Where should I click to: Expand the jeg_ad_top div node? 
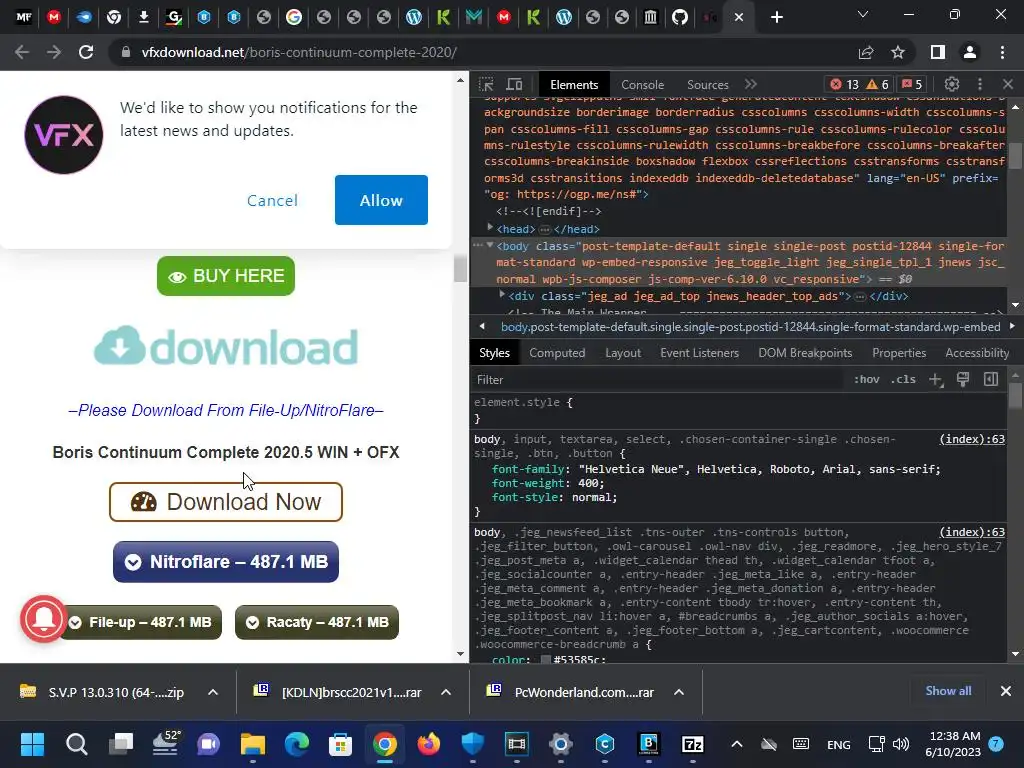(x=502, y=295)
